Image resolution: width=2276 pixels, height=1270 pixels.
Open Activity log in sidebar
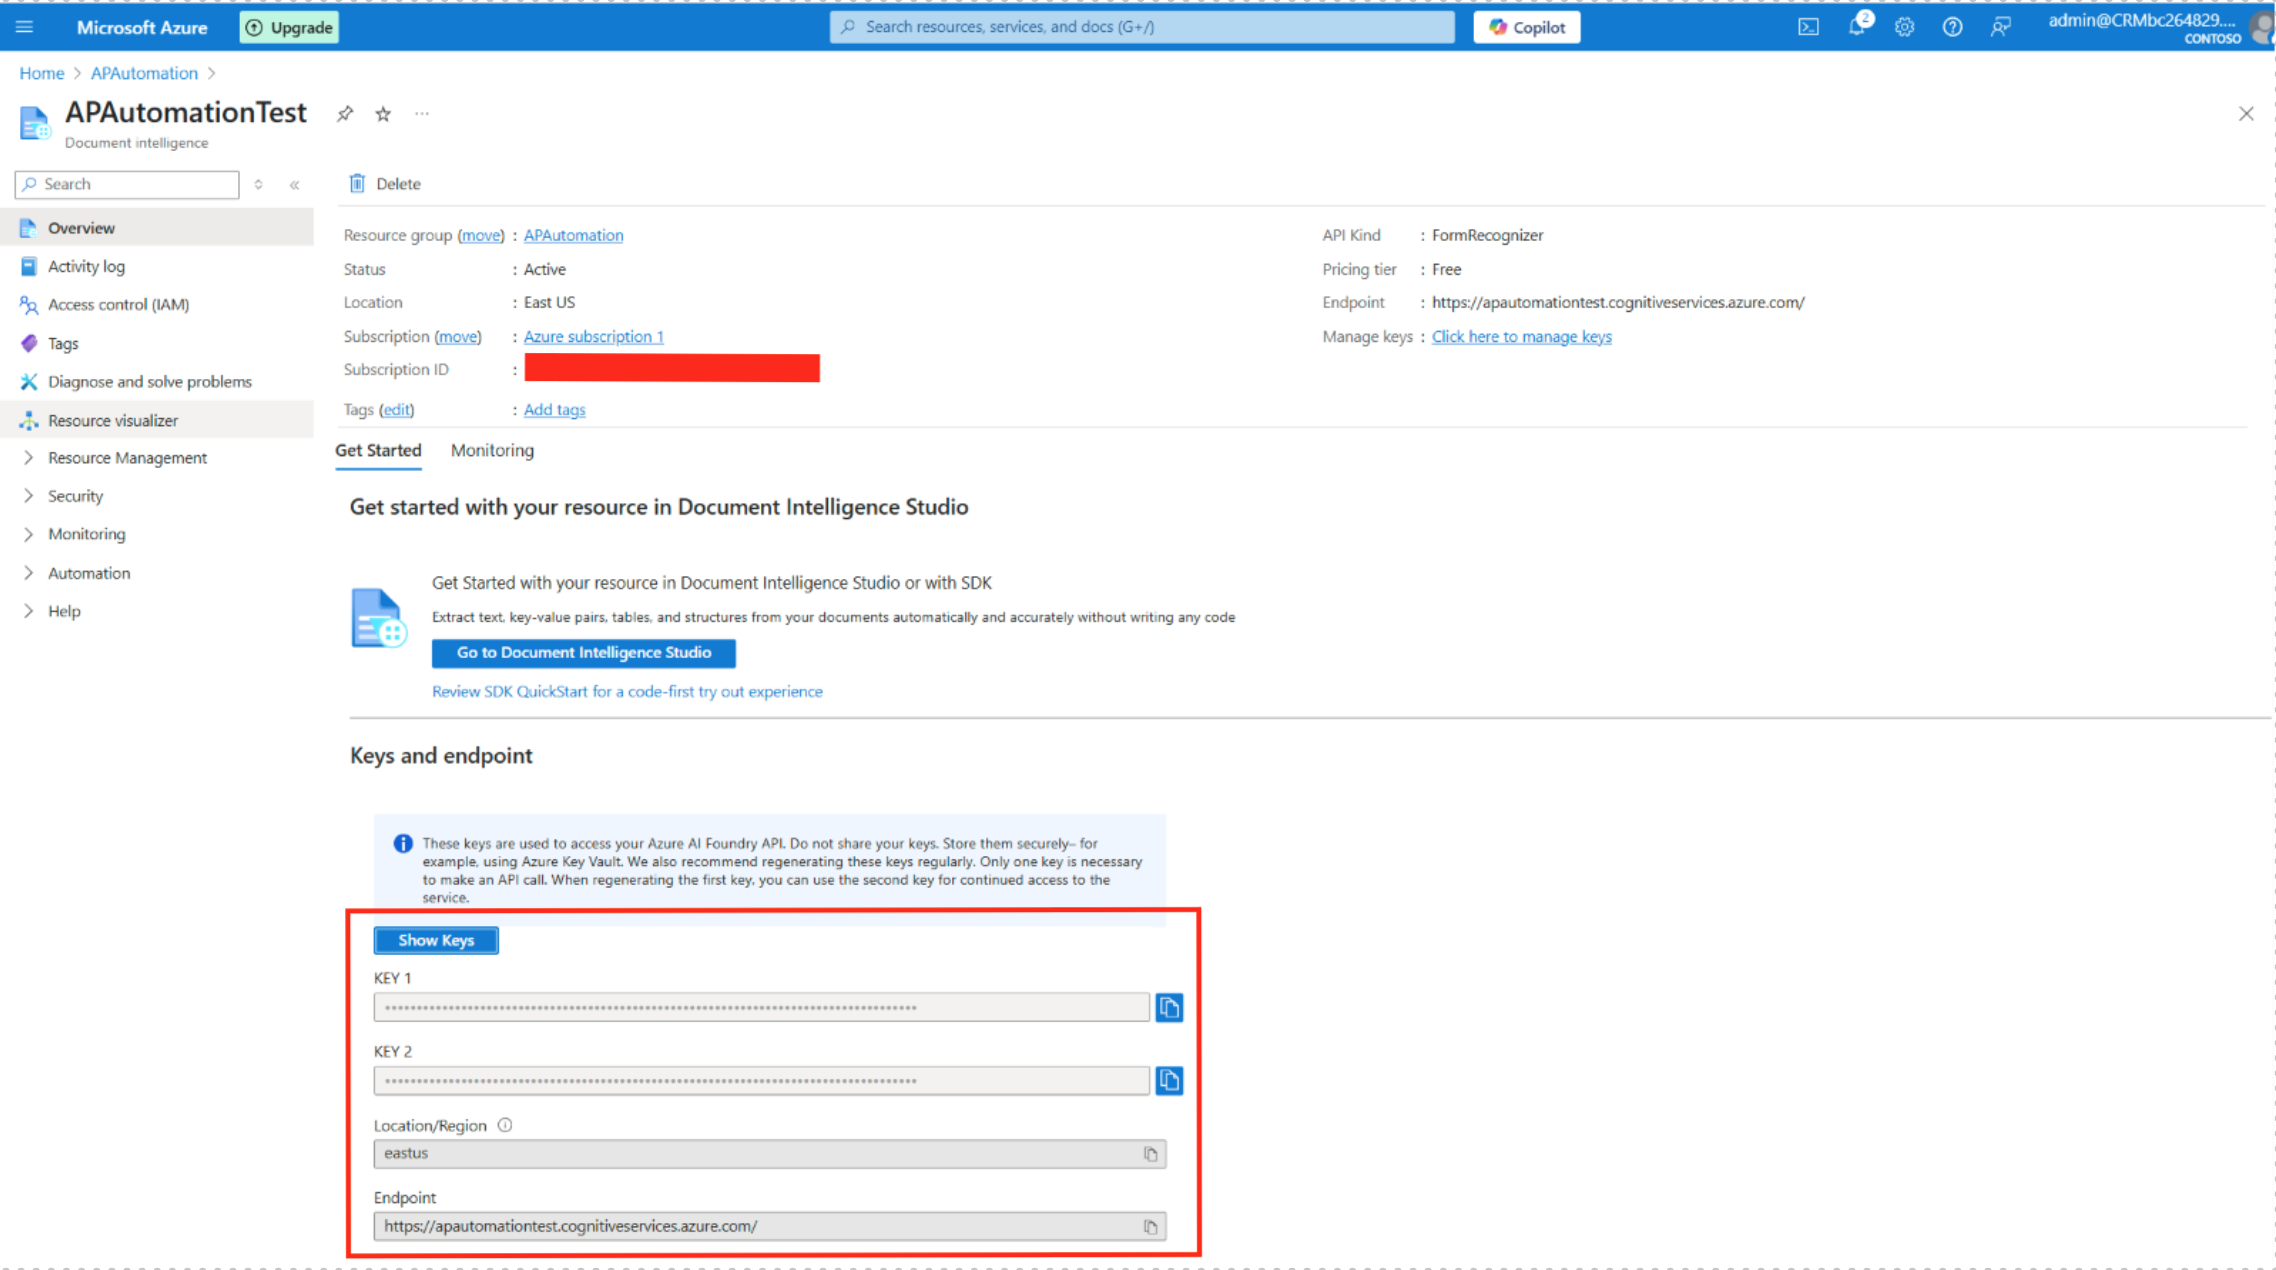tap(86, 266)
